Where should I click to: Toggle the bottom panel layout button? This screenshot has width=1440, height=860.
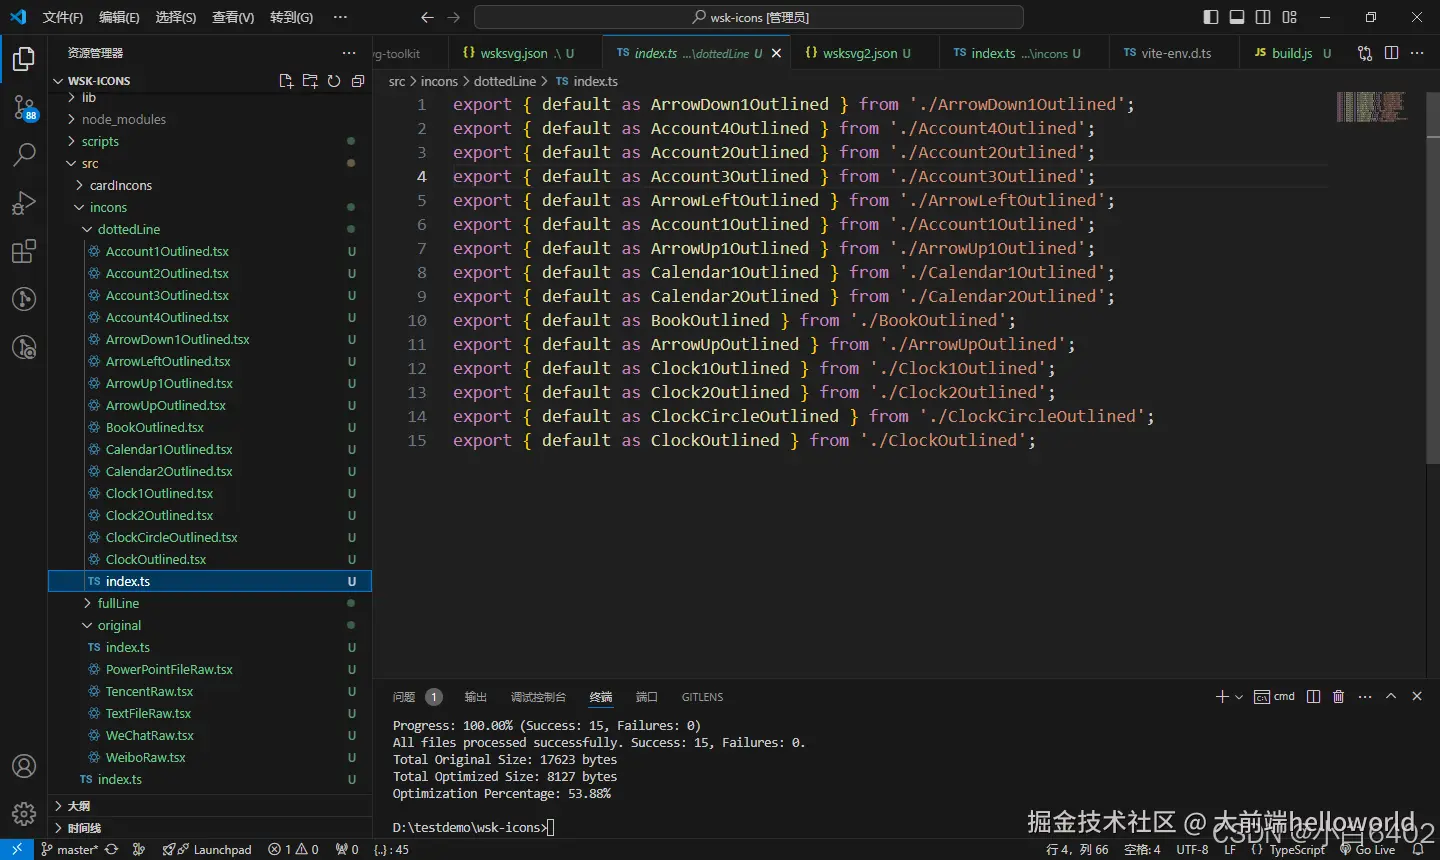[x=1237, y=17]
